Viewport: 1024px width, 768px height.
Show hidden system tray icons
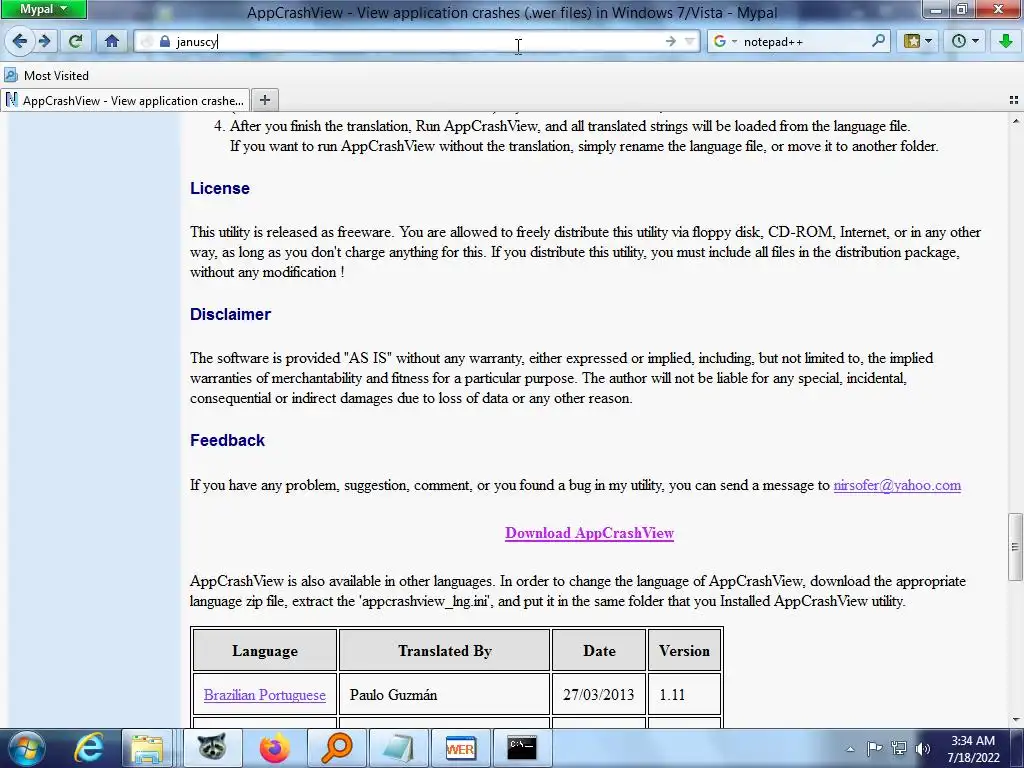click(x=850, y=749)
